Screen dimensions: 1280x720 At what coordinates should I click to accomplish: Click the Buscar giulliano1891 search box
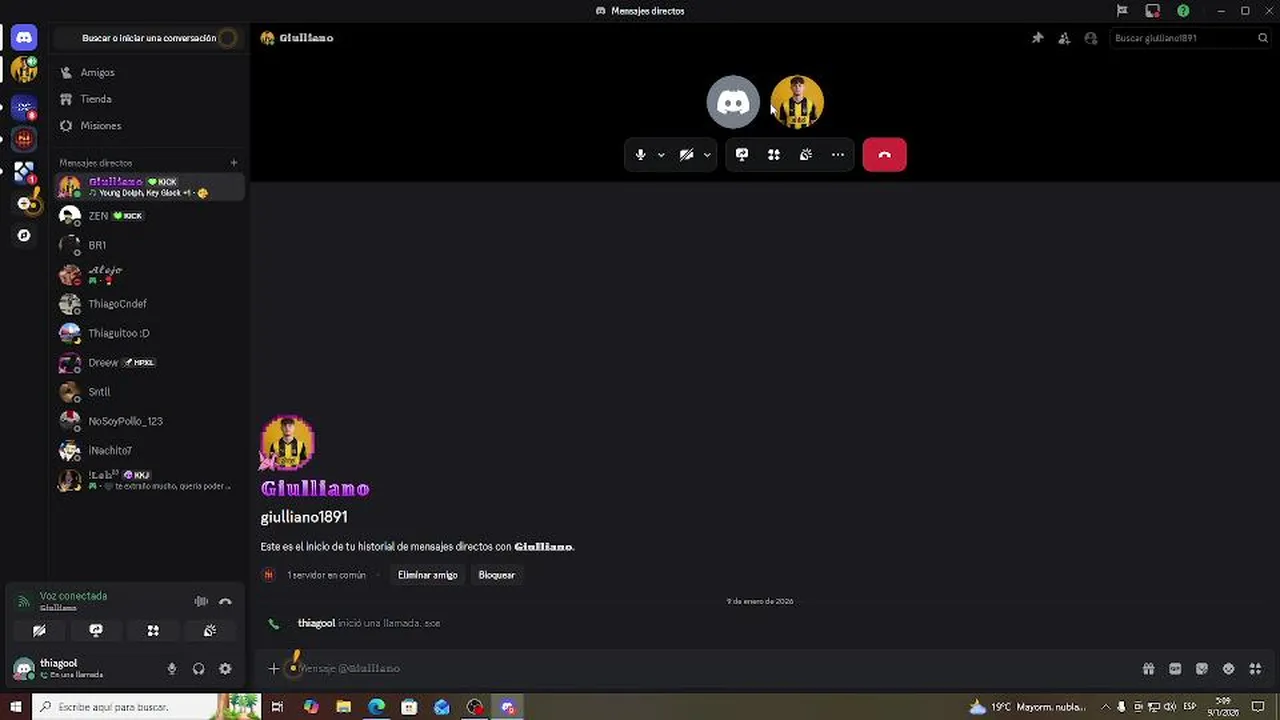1190,38
